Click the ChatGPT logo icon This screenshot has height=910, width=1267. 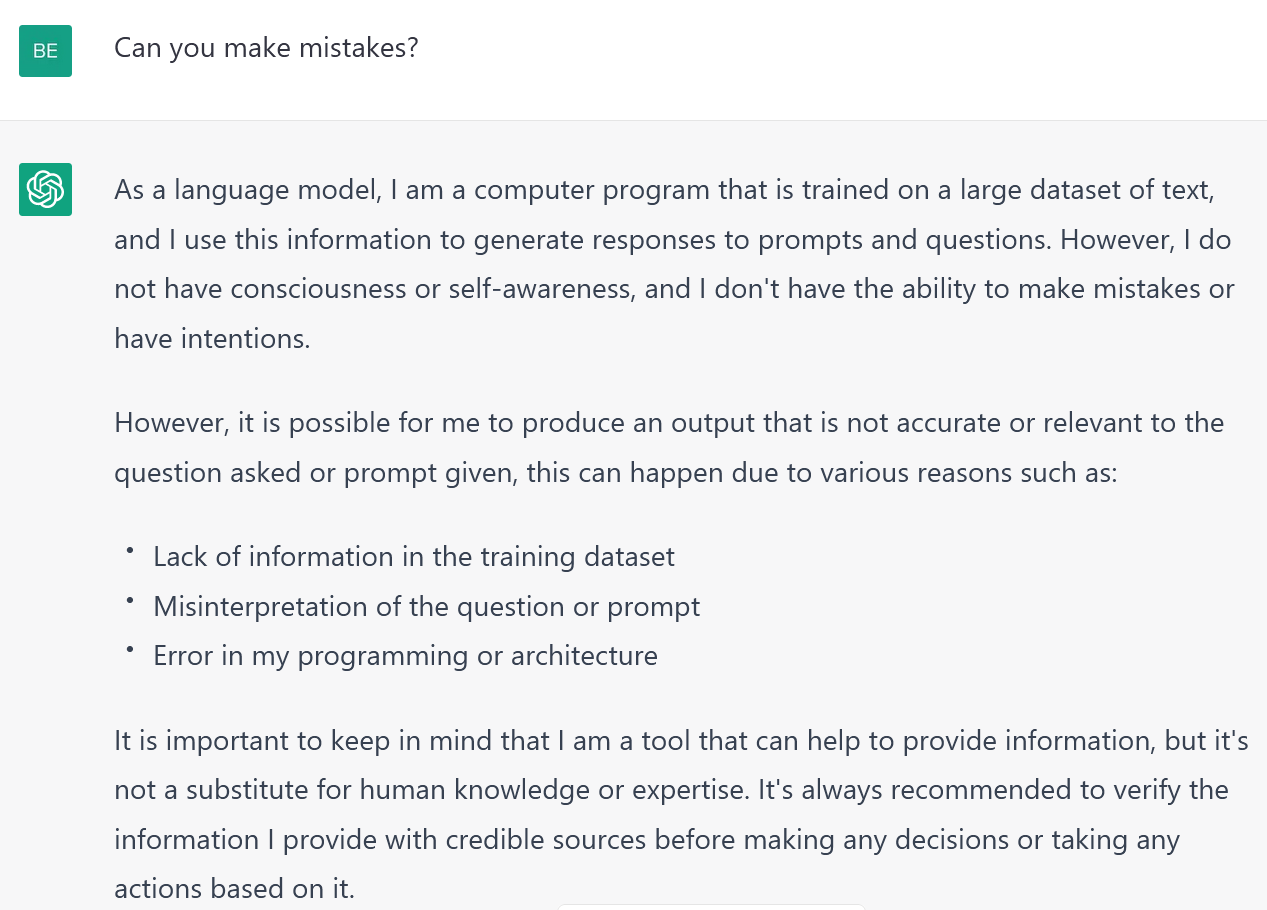pyautogui.click(x=45, y=189)
